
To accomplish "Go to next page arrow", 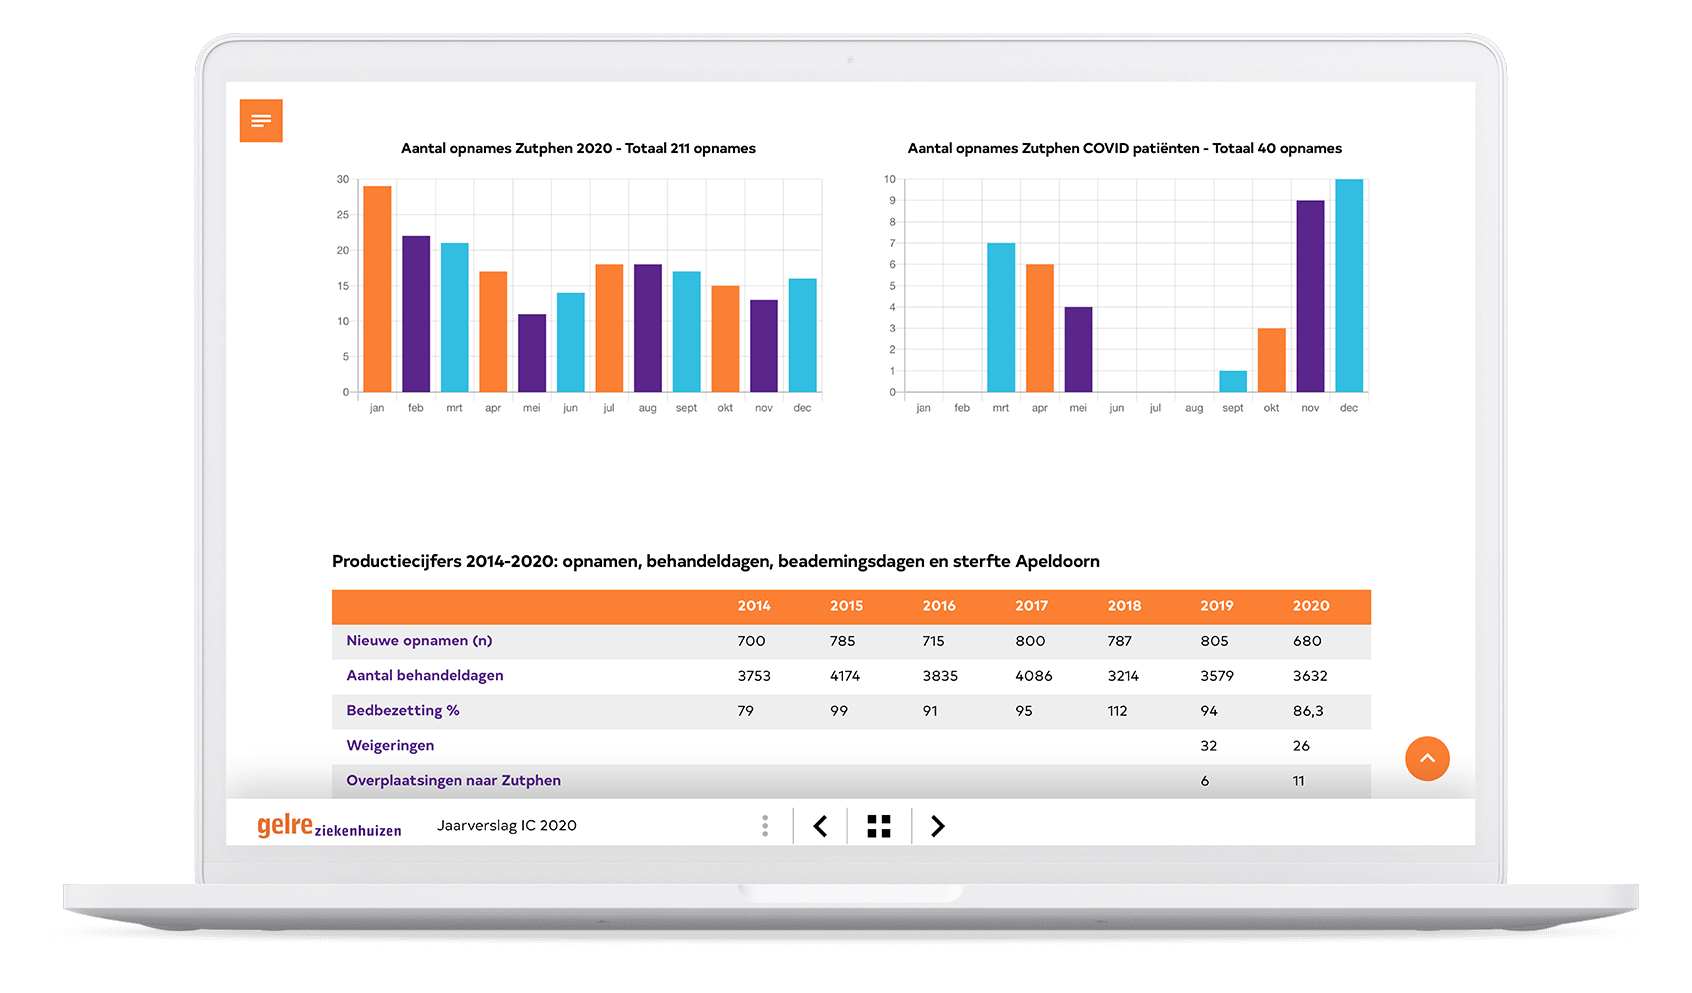I will pos(937,826).
